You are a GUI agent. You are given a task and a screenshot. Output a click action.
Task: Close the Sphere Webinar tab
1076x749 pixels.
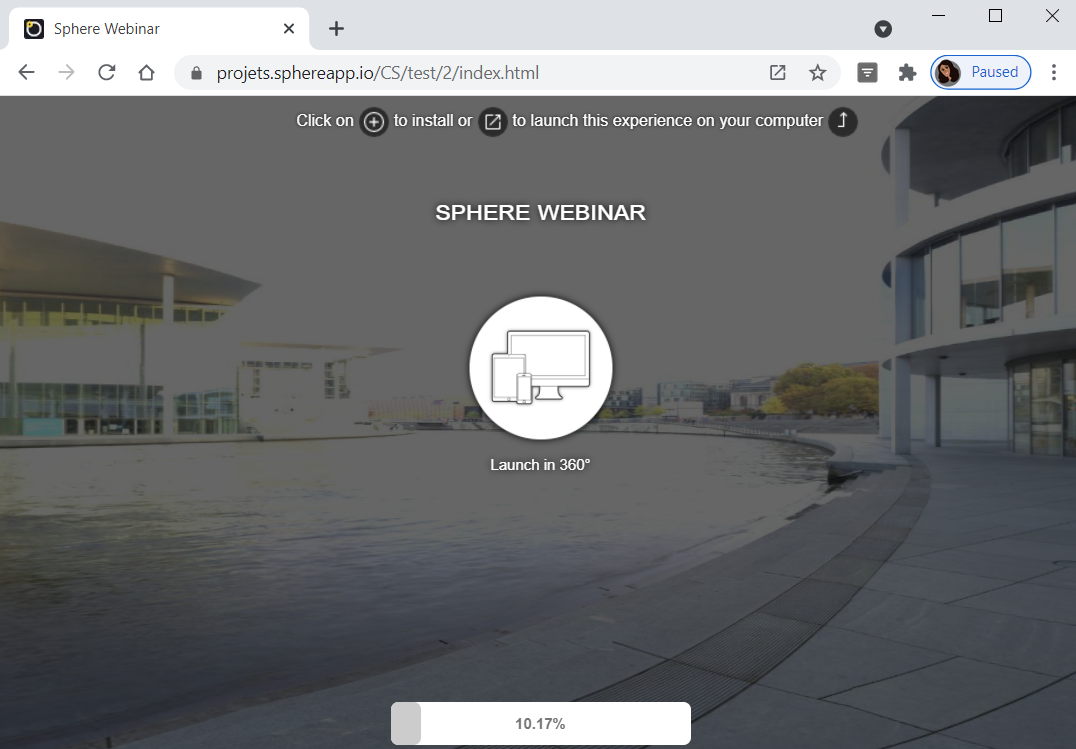pyautogui.click(x=289, y=29)
